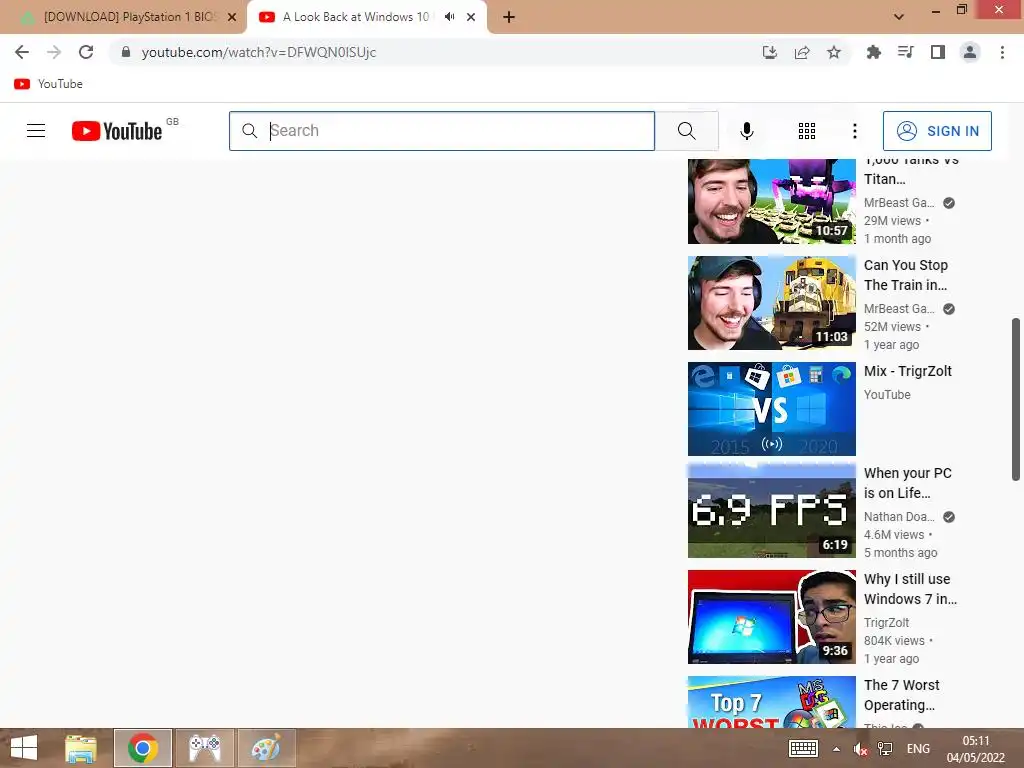Click When your PC is on Life title

(x=908, y=483)
